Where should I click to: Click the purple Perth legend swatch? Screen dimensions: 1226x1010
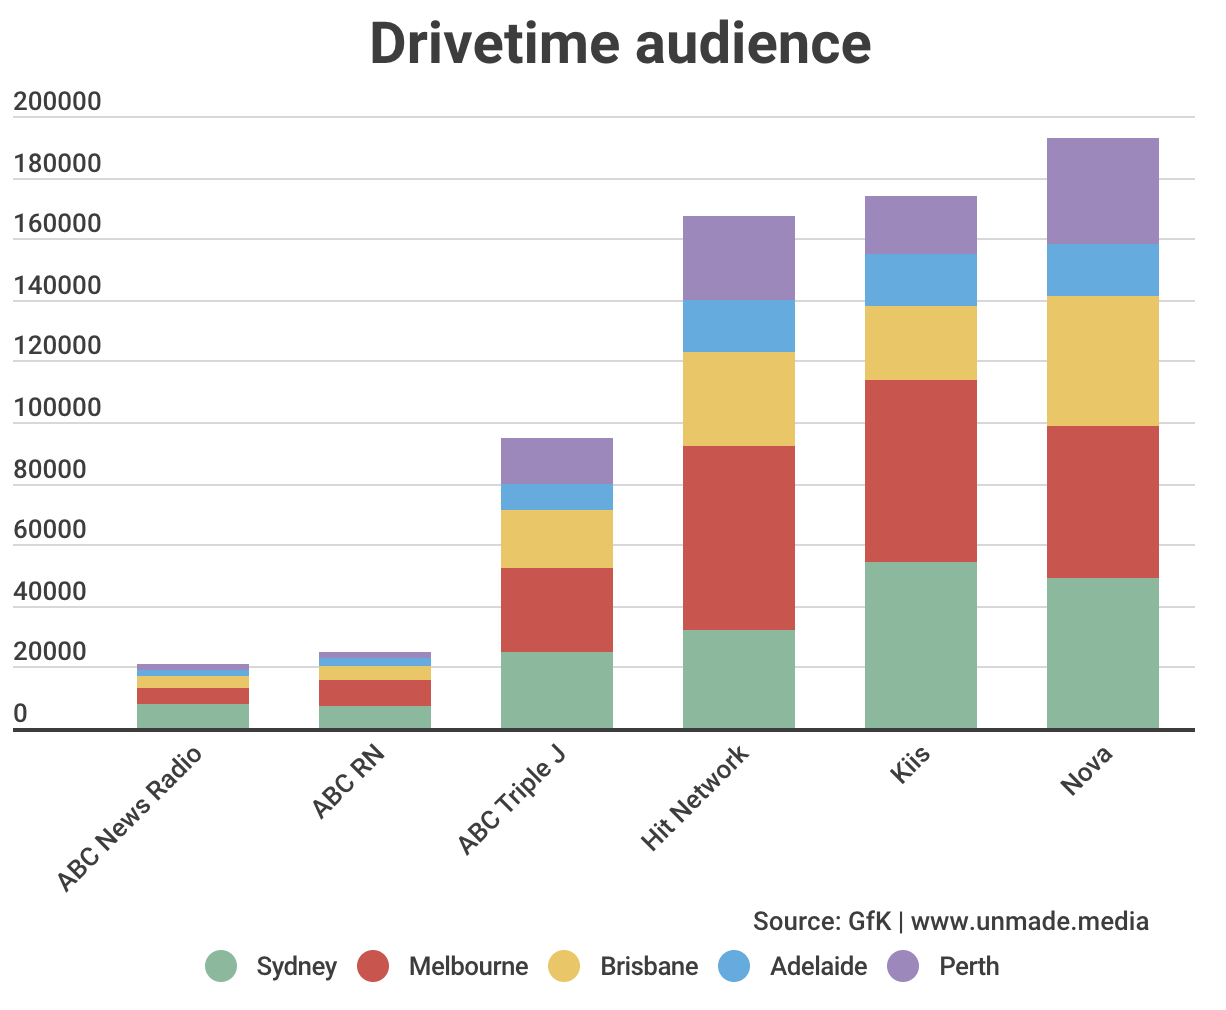pos(903,966)
